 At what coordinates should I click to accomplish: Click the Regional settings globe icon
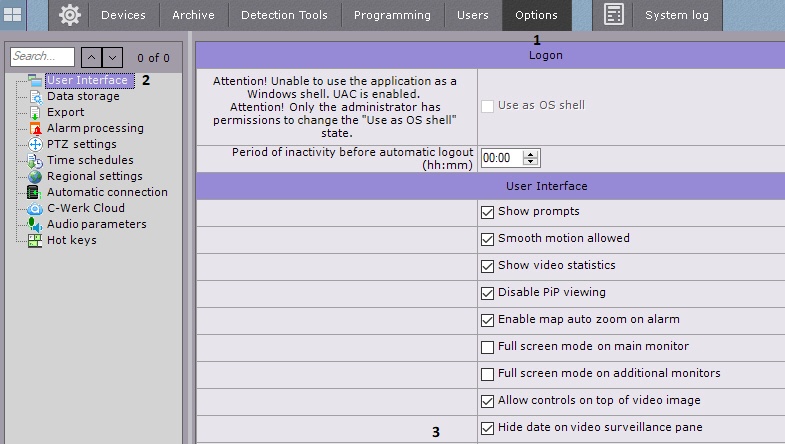click(x=35, y=177)
